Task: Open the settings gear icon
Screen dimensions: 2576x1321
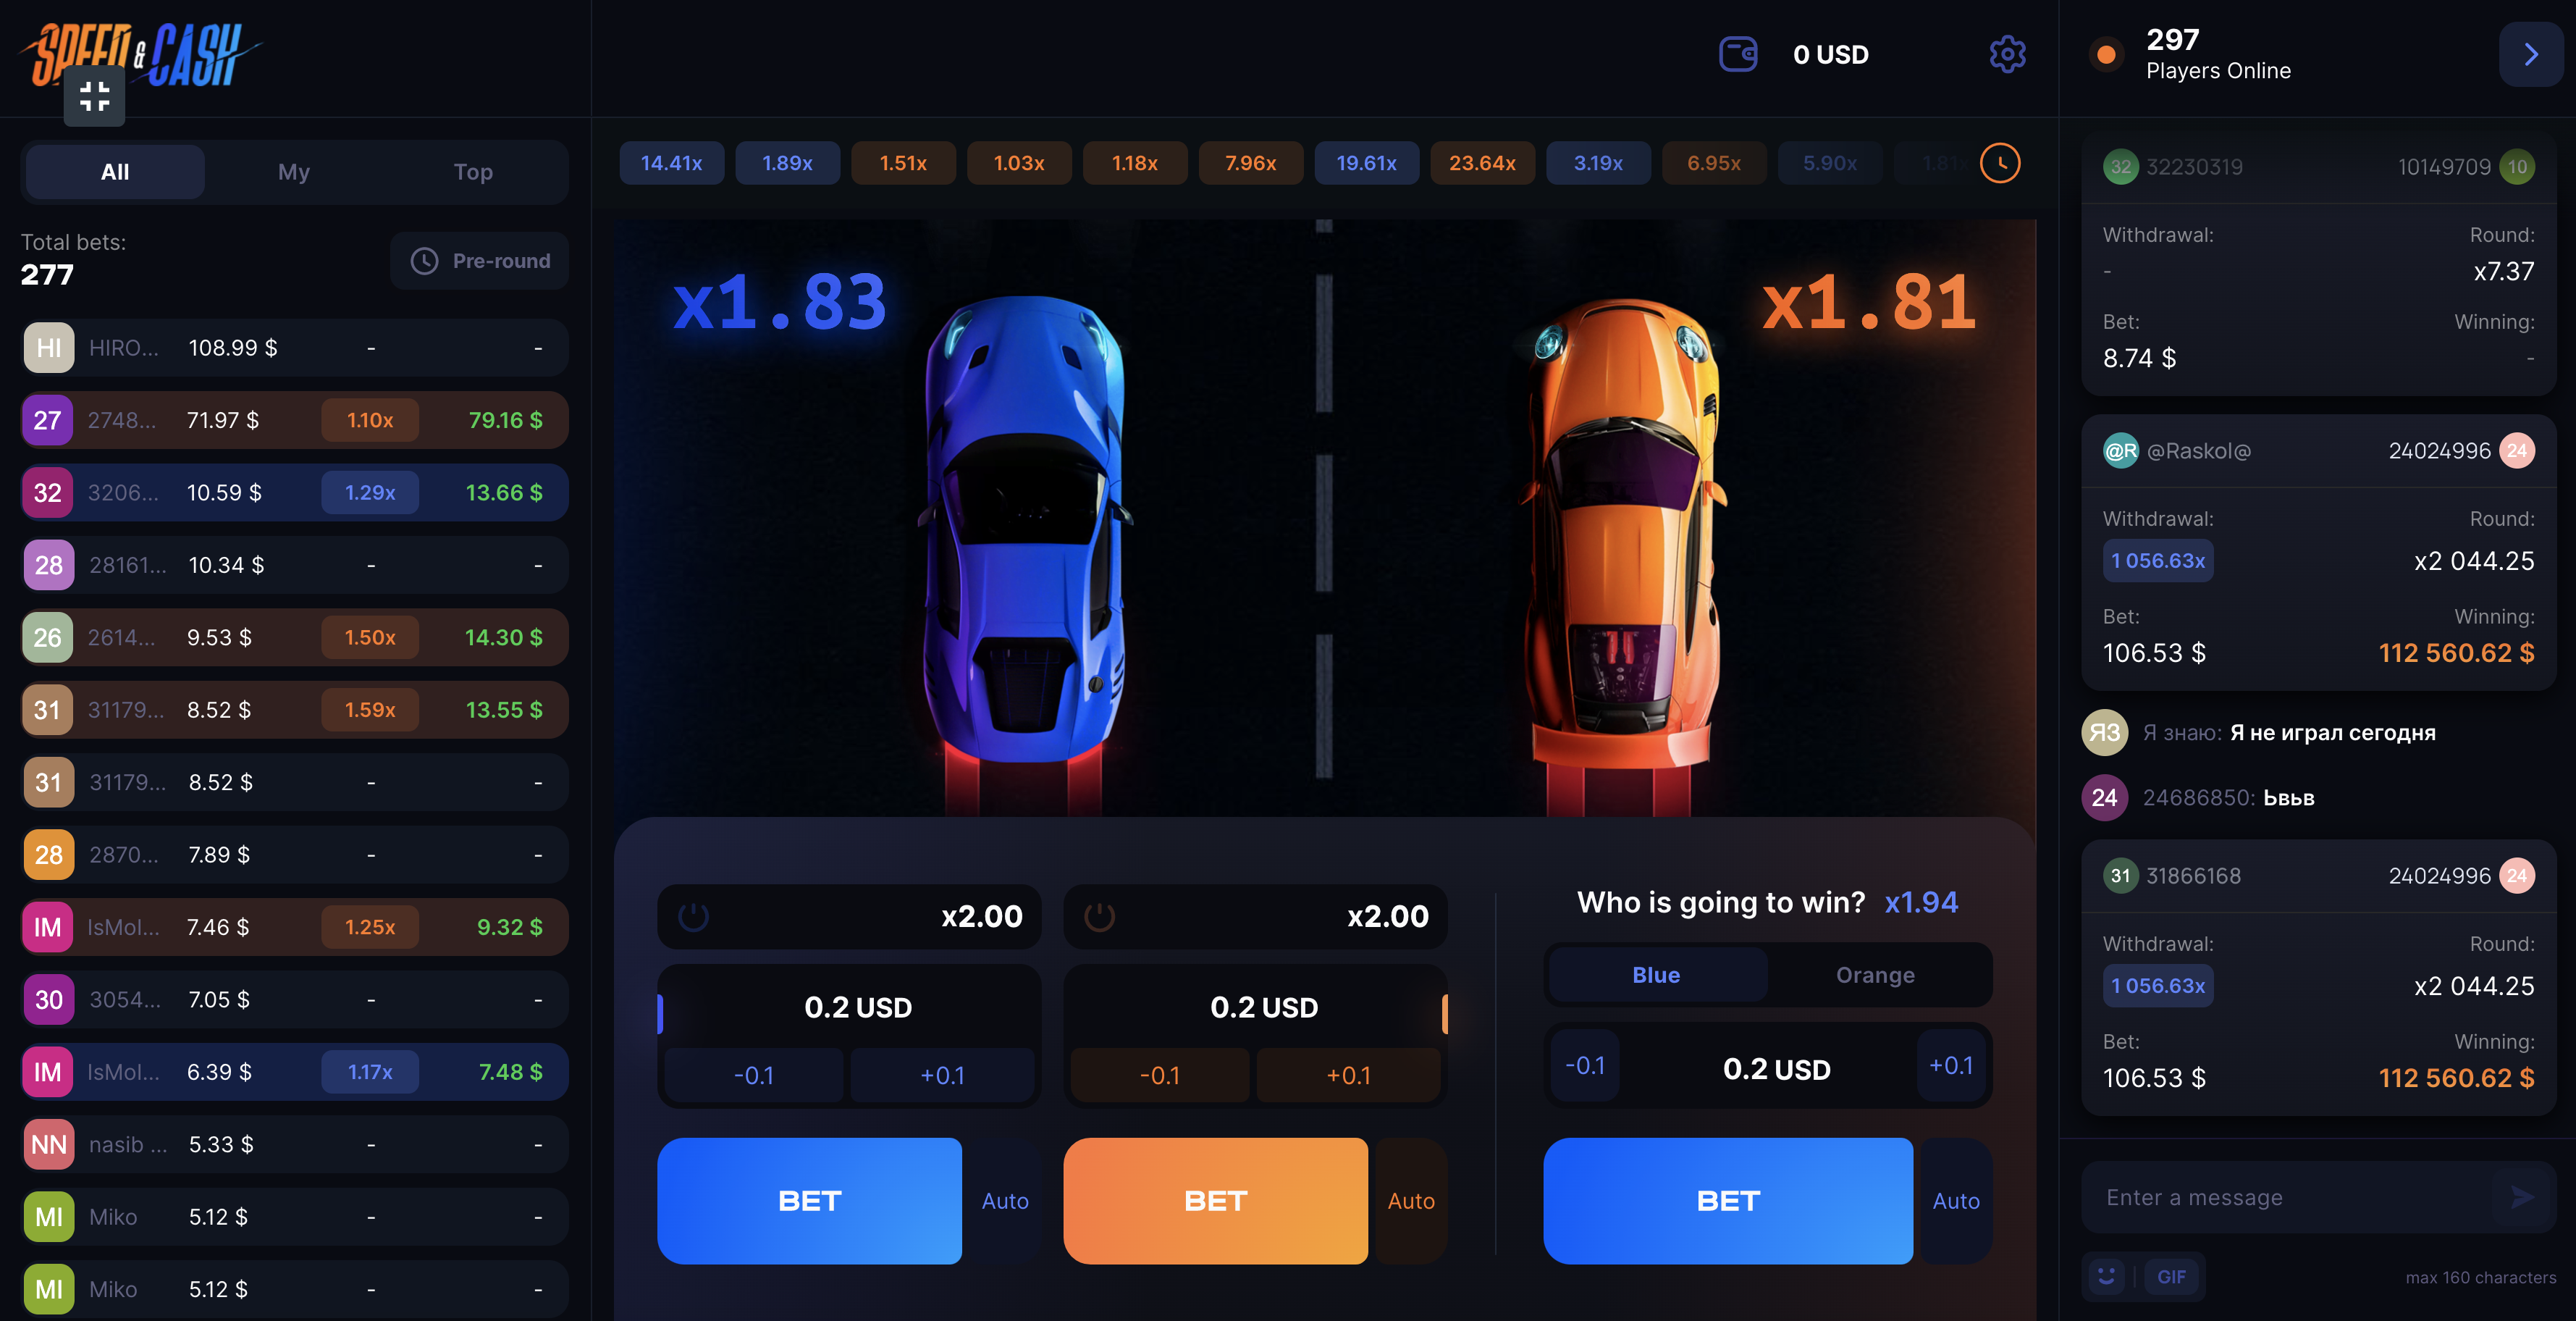Action: pyautogui.click(x=2006, y=54)
